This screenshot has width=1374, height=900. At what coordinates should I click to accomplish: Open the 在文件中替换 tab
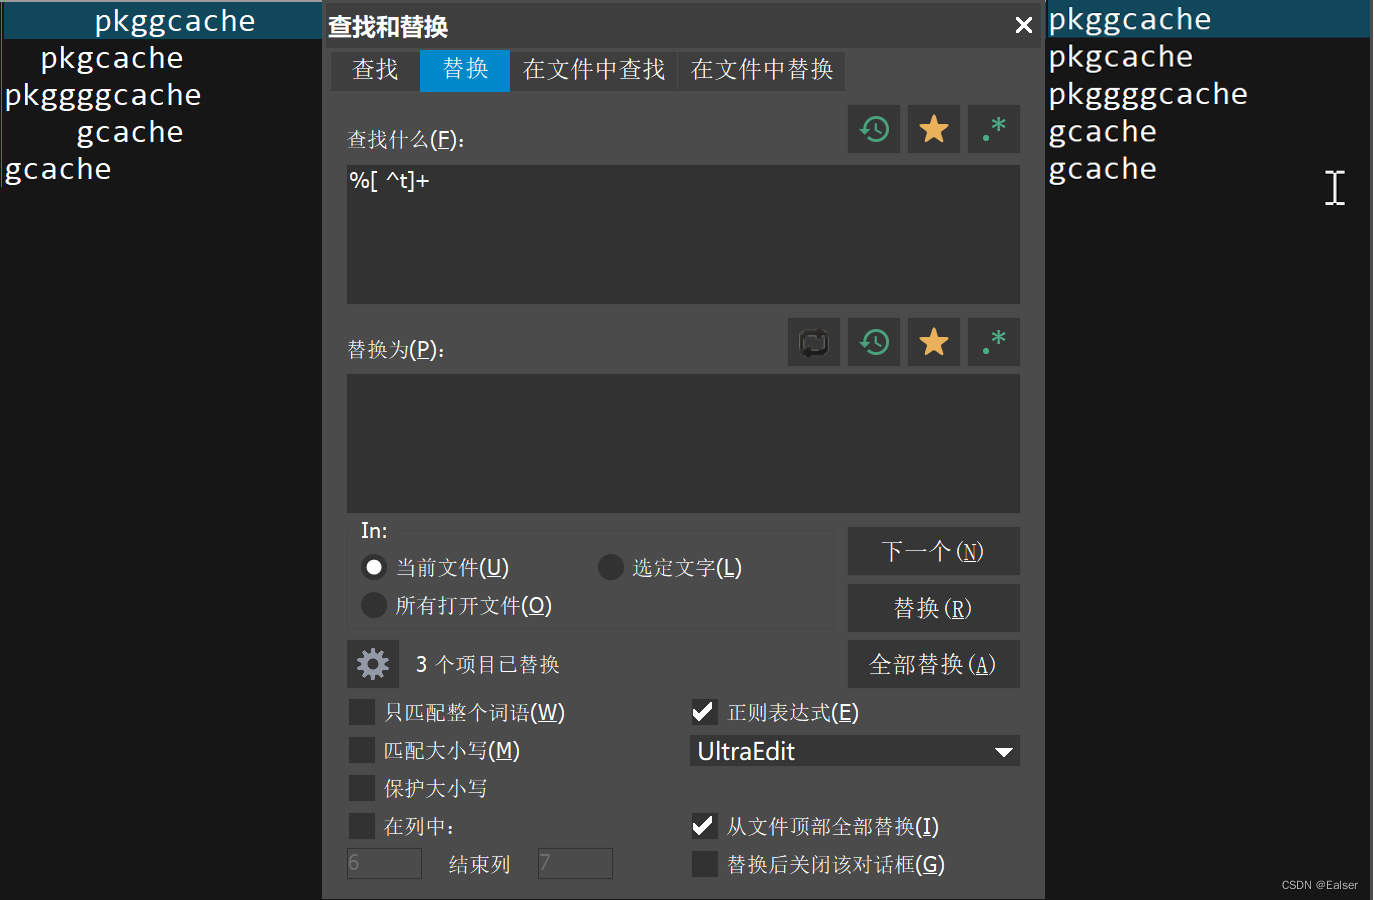point(762,70)
